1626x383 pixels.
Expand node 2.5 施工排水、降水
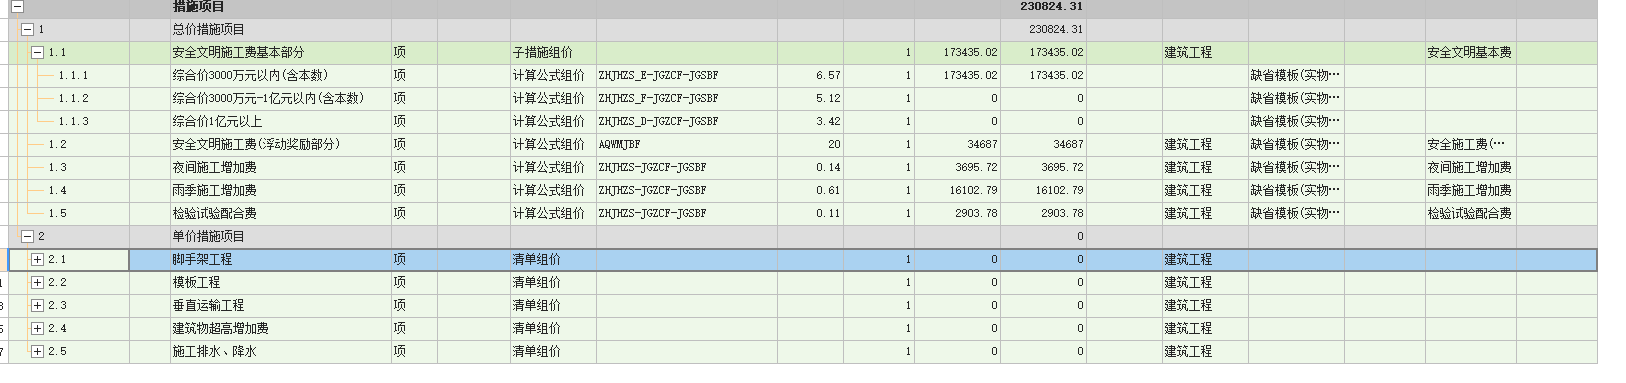[37, 352]
